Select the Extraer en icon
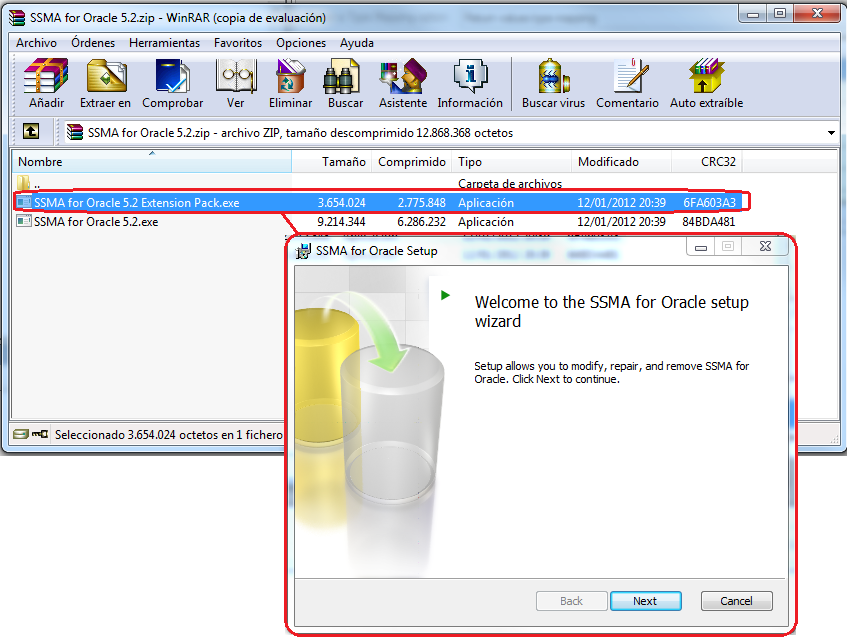This screenshot has height=642, width=847. click(105, 83)
